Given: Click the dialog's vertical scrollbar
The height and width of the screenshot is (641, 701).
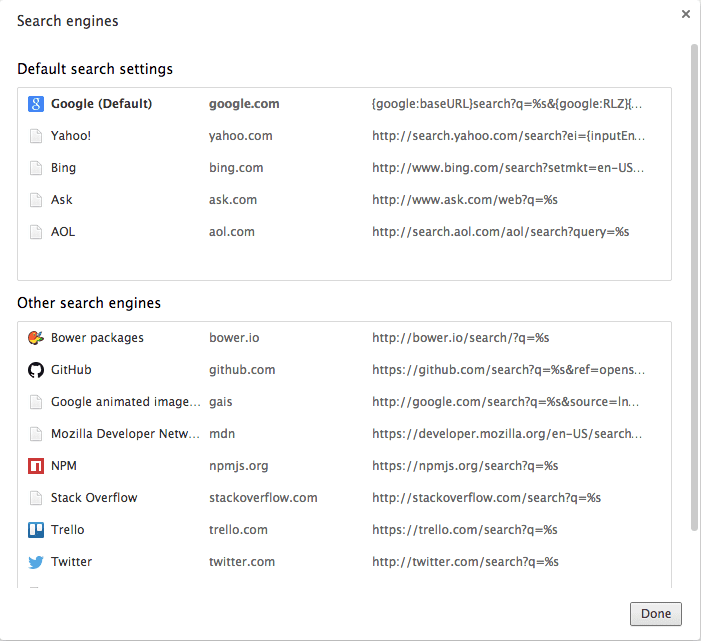Looking at the screenshot, I should point(694,287).
